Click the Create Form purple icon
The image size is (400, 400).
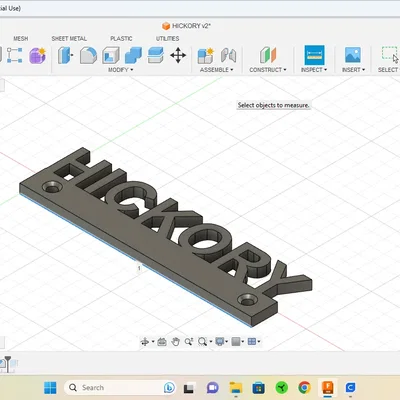(x=37, y=55)
